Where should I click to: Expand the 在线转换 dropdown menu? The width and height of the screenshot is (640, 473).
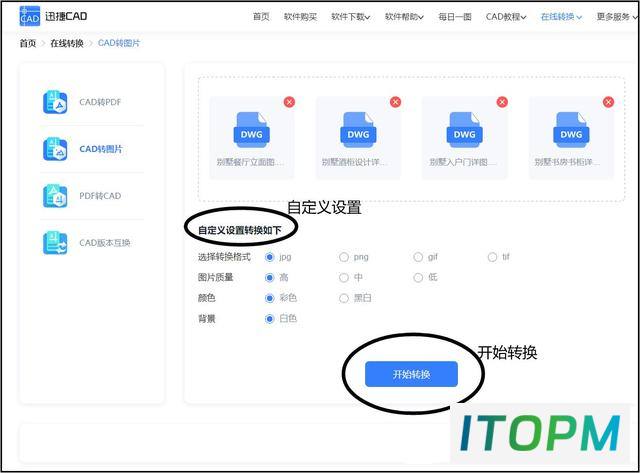point(561,17)
